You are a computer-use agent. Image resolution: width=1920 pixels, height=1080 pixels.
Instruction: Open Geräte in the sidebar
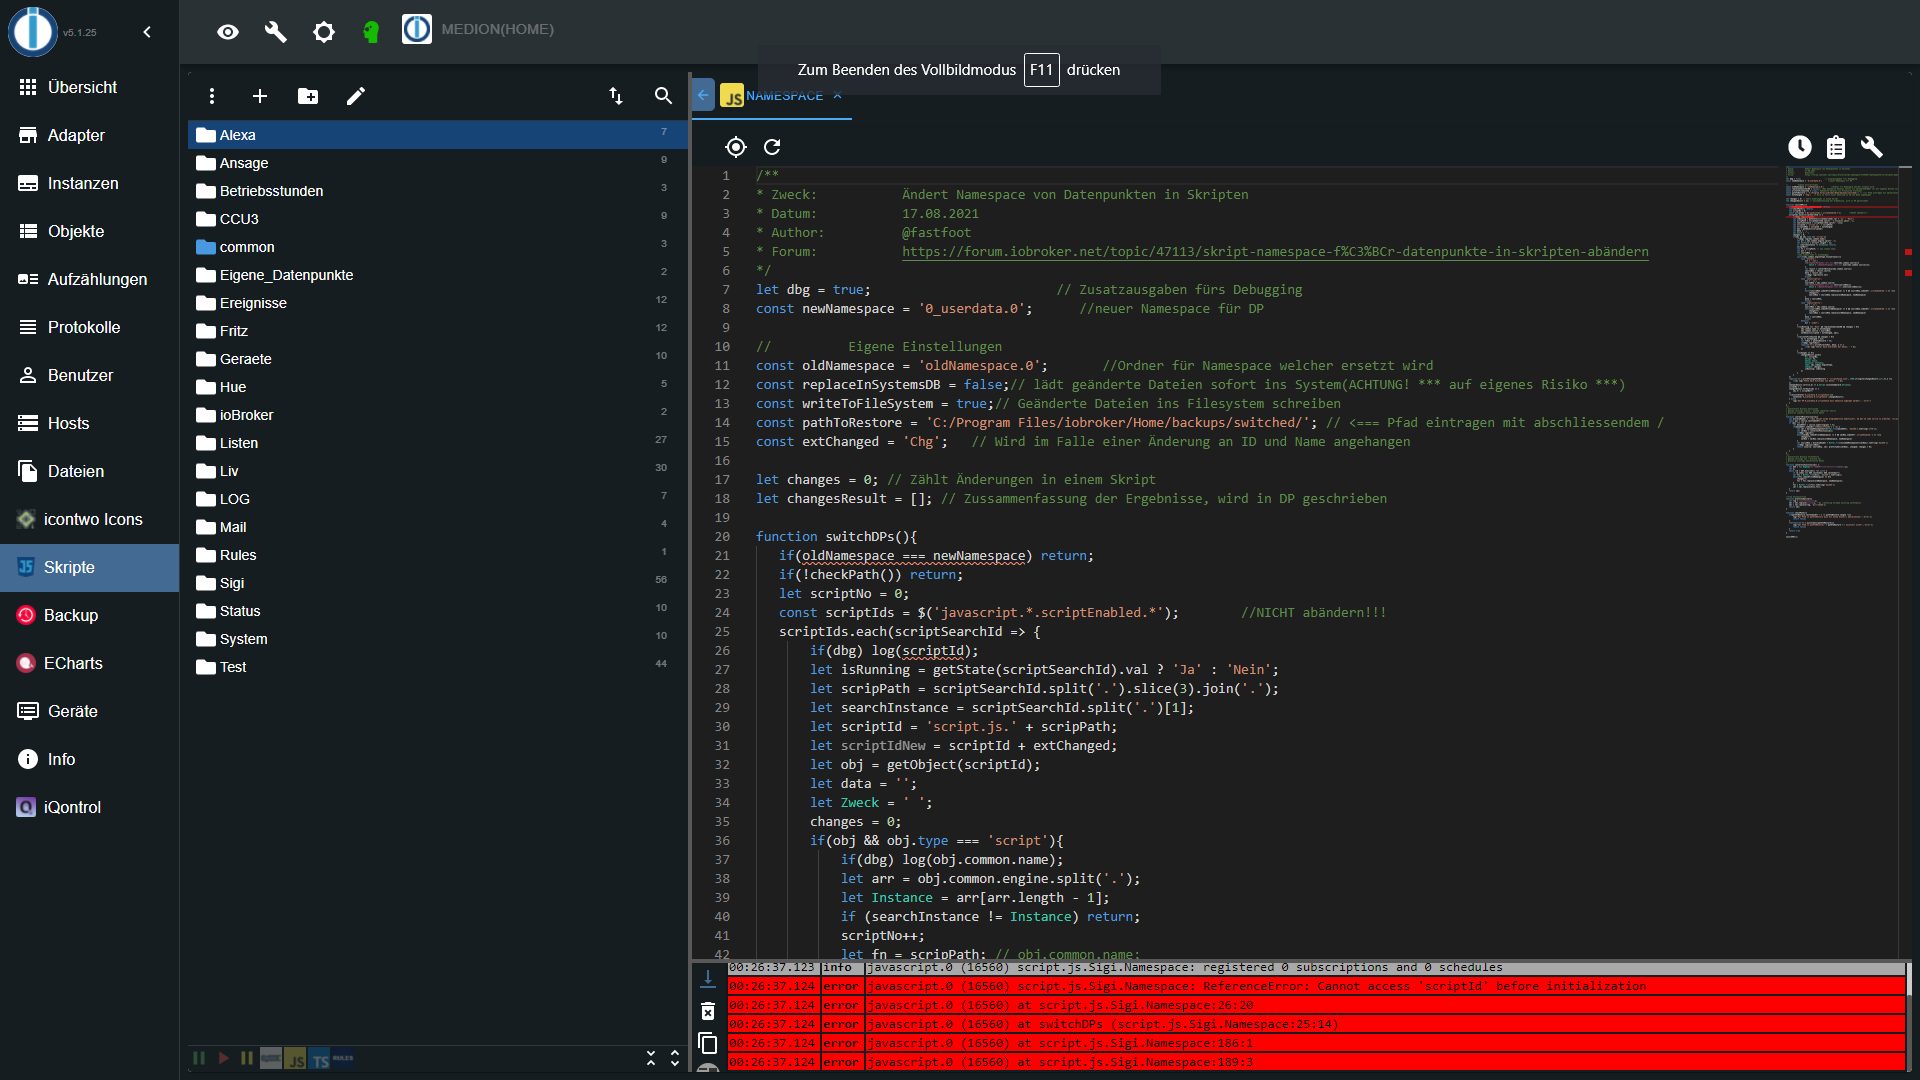click(x=90, y=711)
